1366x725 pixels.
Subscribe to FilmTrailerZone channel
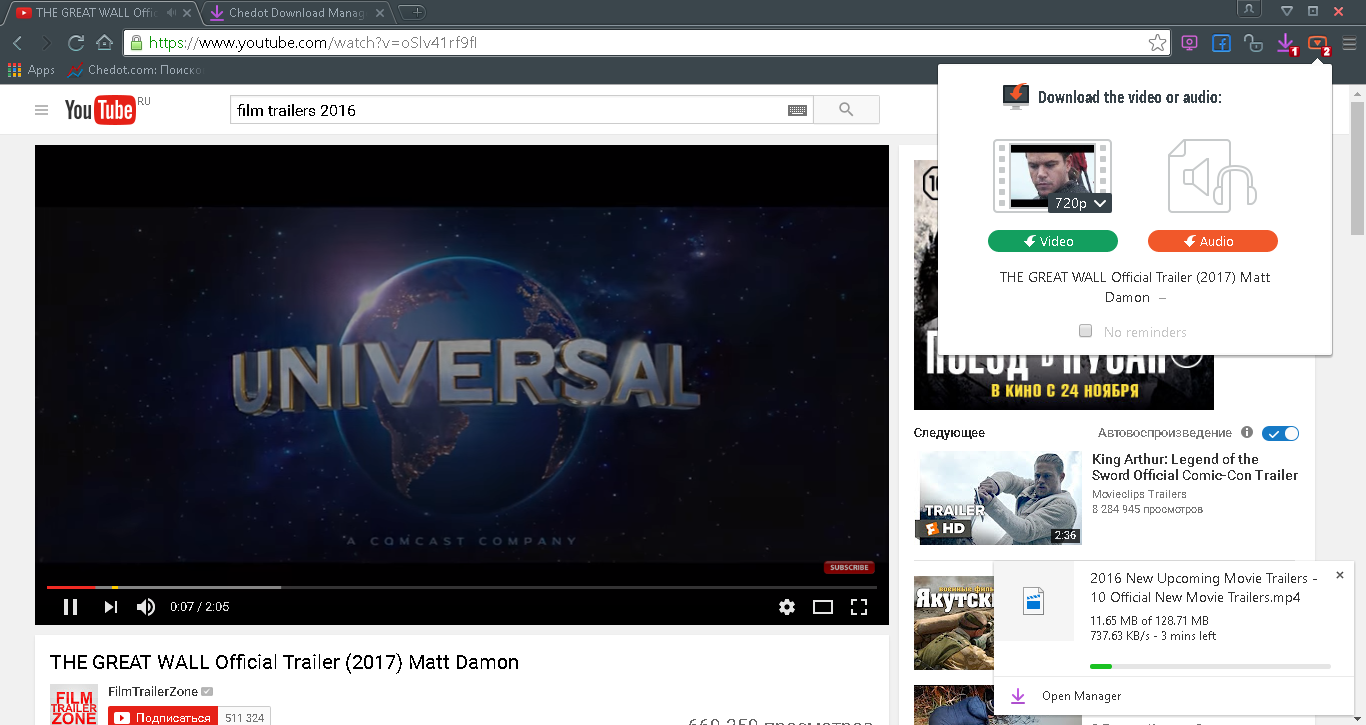tap(164, 717)
